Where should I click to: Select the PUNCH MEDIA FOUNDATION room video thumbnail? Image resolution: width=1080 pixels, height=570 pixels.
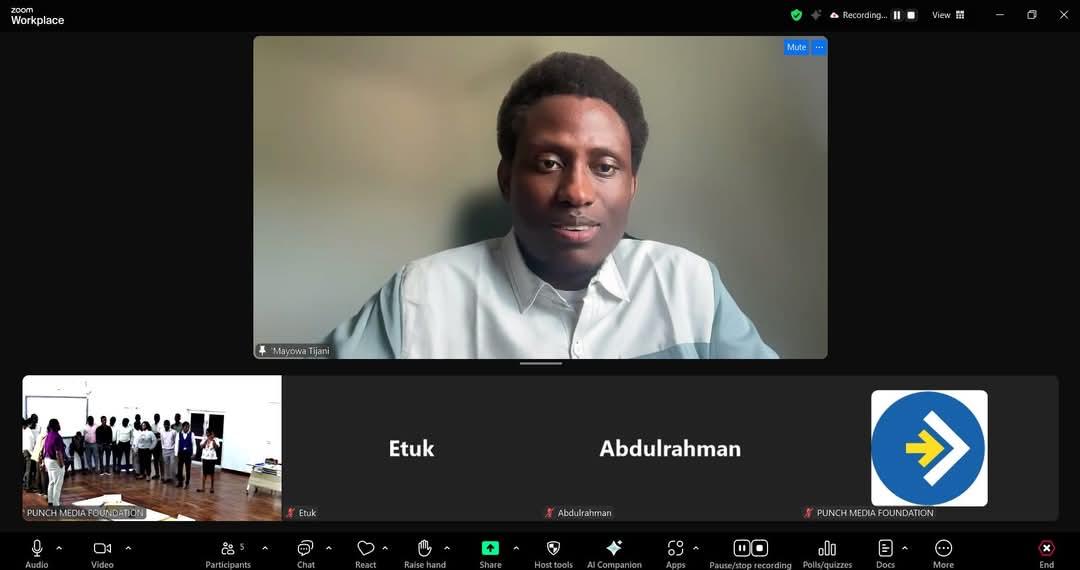[x=152, y=447]
